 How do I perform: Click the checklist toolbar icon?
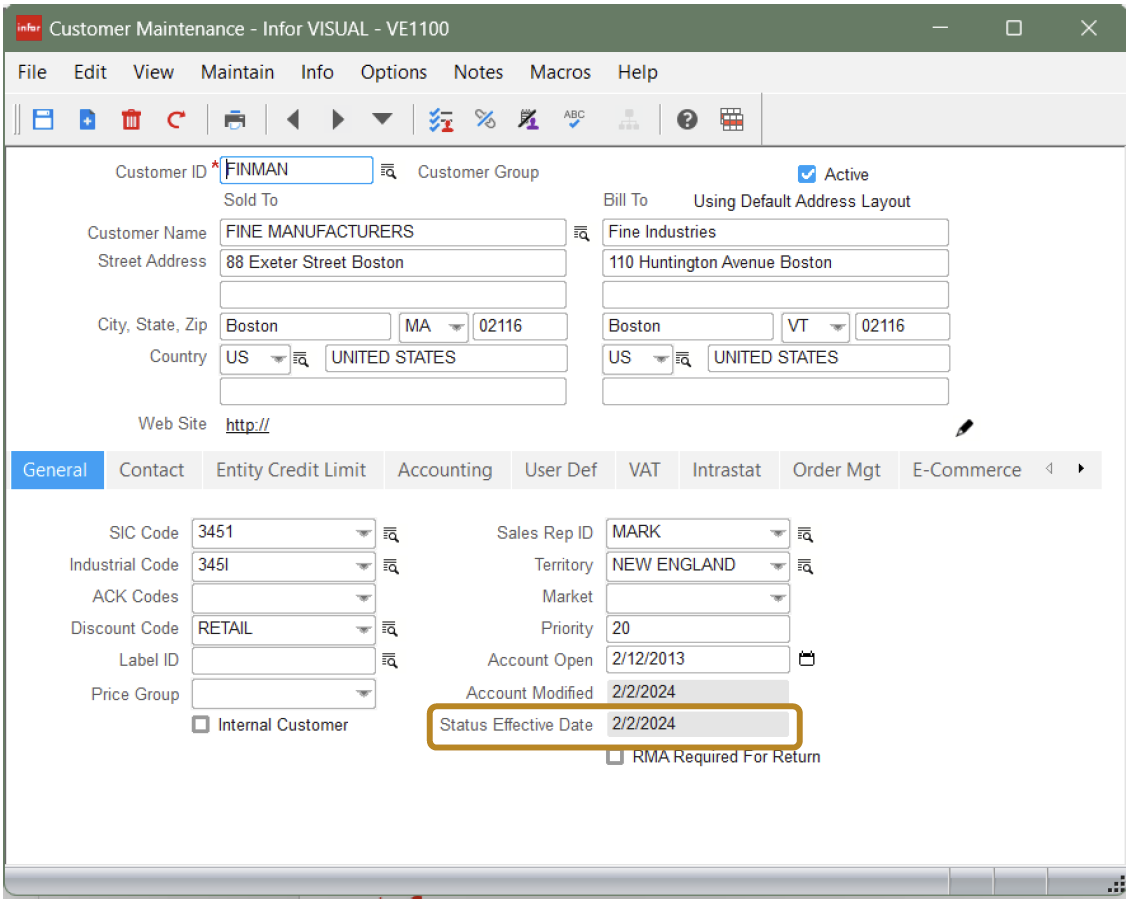[x=440, y=119]
